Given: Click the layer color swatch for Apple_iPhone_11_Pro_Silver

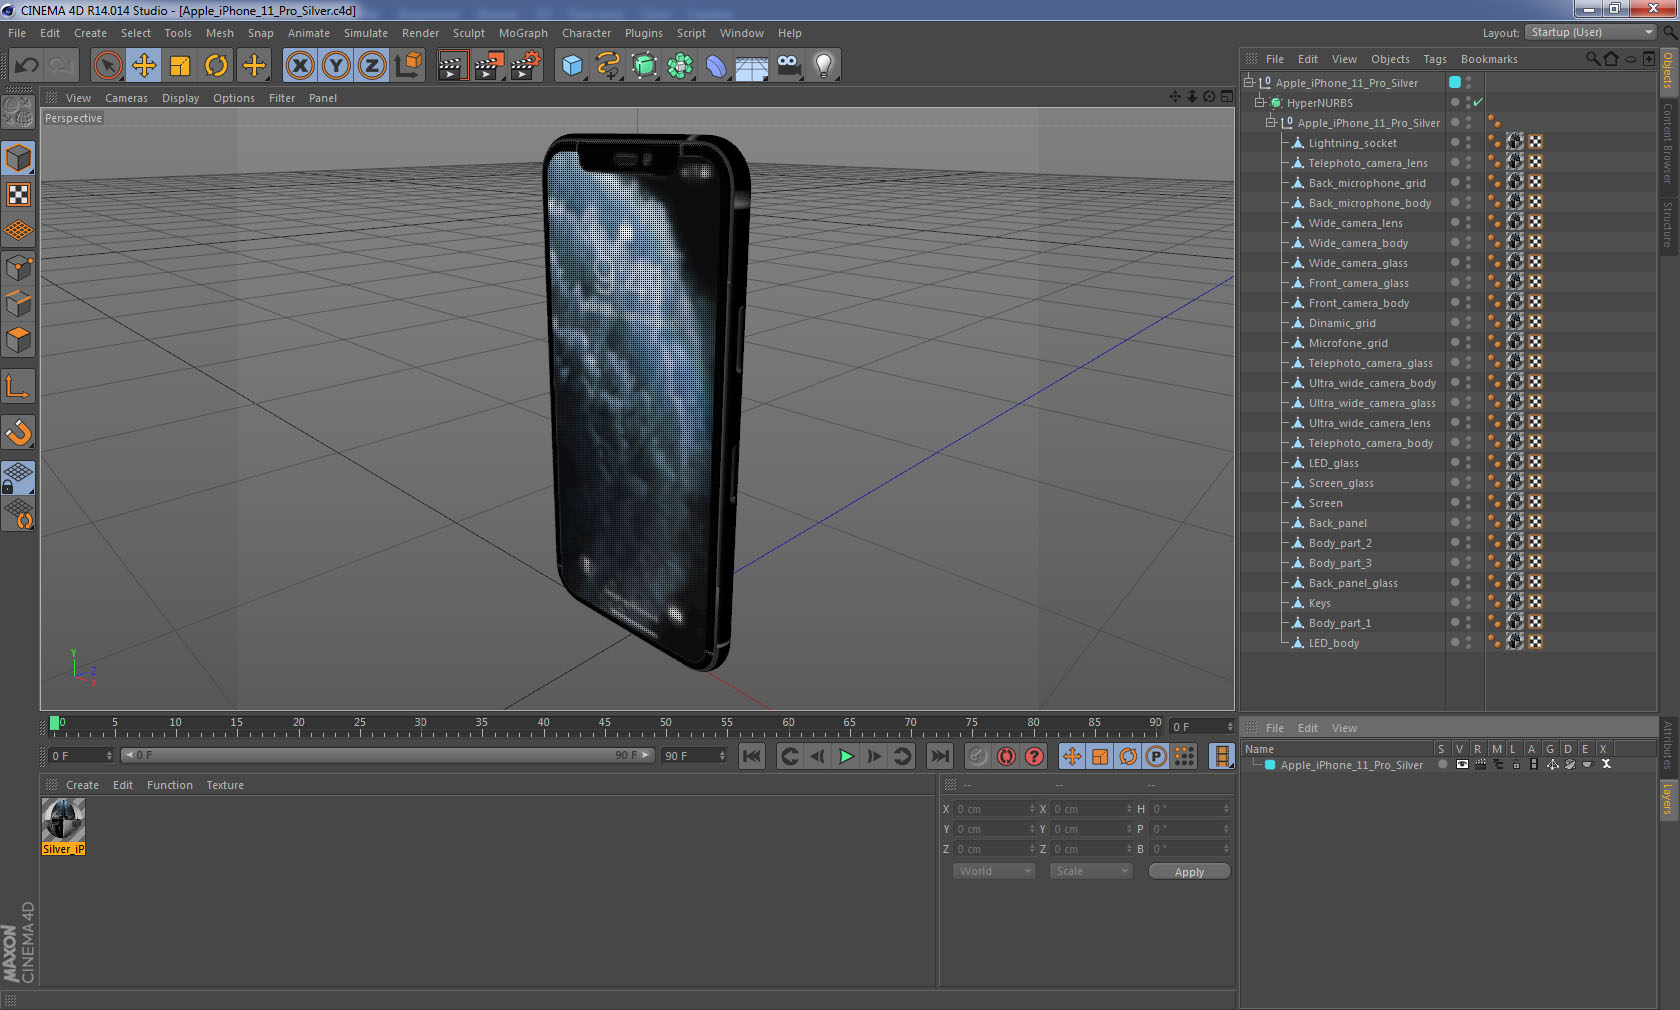Looking at the screenshot, I should click(x=1270, y=765).
